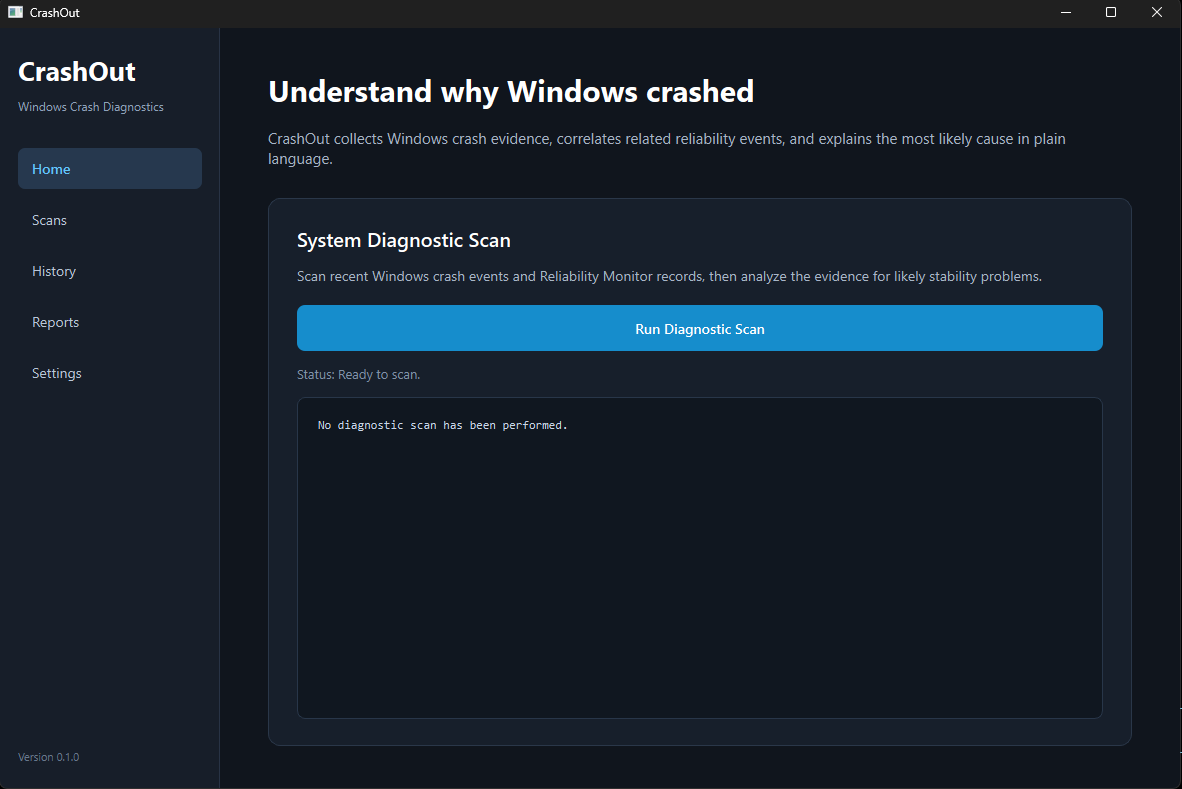Screen dimensions: 1182x789
Task: Close the CrashOut window
Action: (1156, 12)
